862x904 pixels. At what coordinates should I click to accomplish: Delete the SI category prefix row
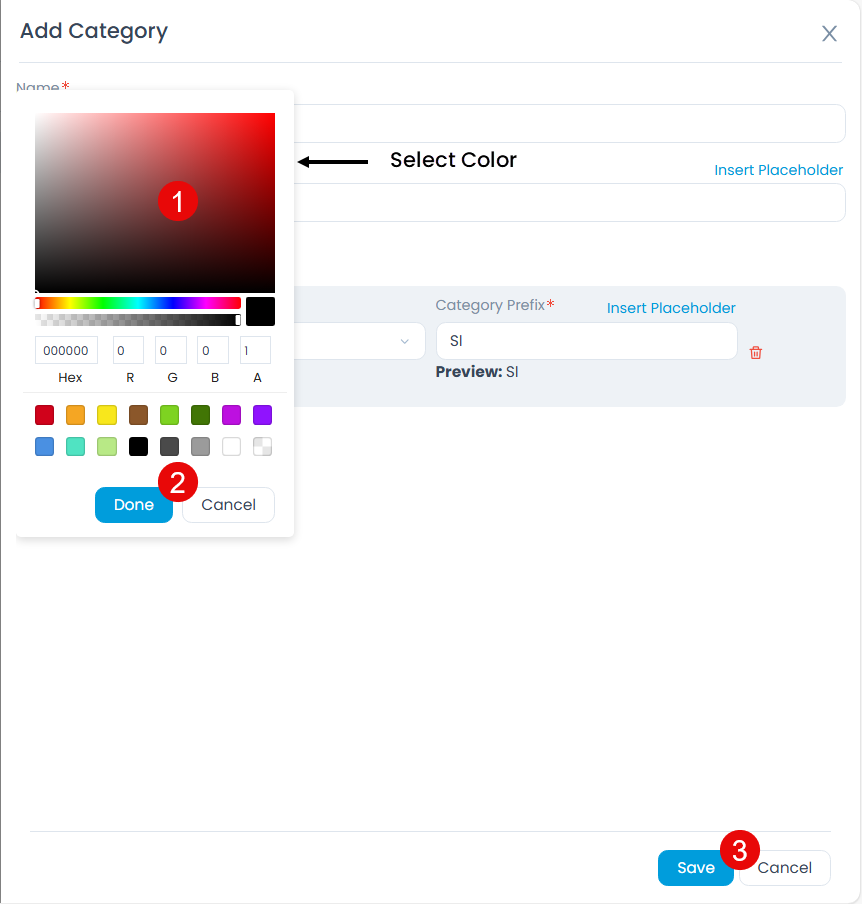point(757,352)
